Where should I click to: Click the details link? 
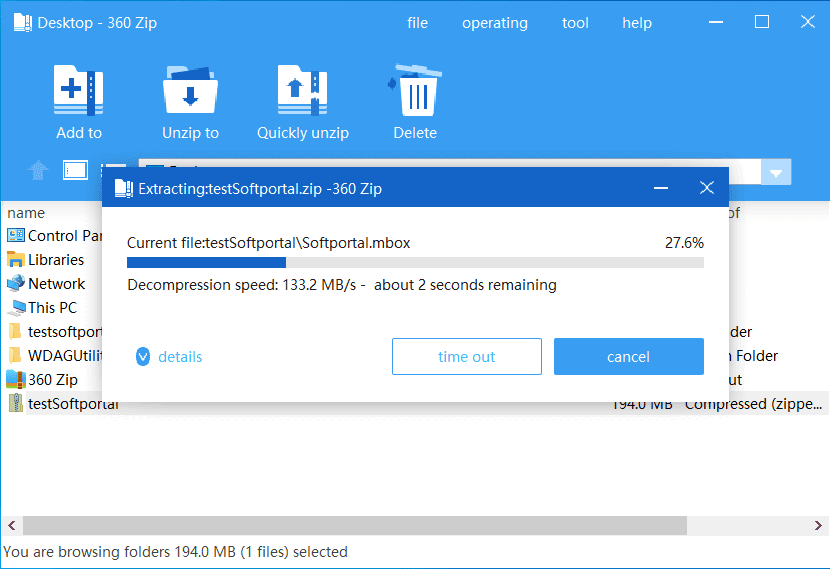(180, 357)
